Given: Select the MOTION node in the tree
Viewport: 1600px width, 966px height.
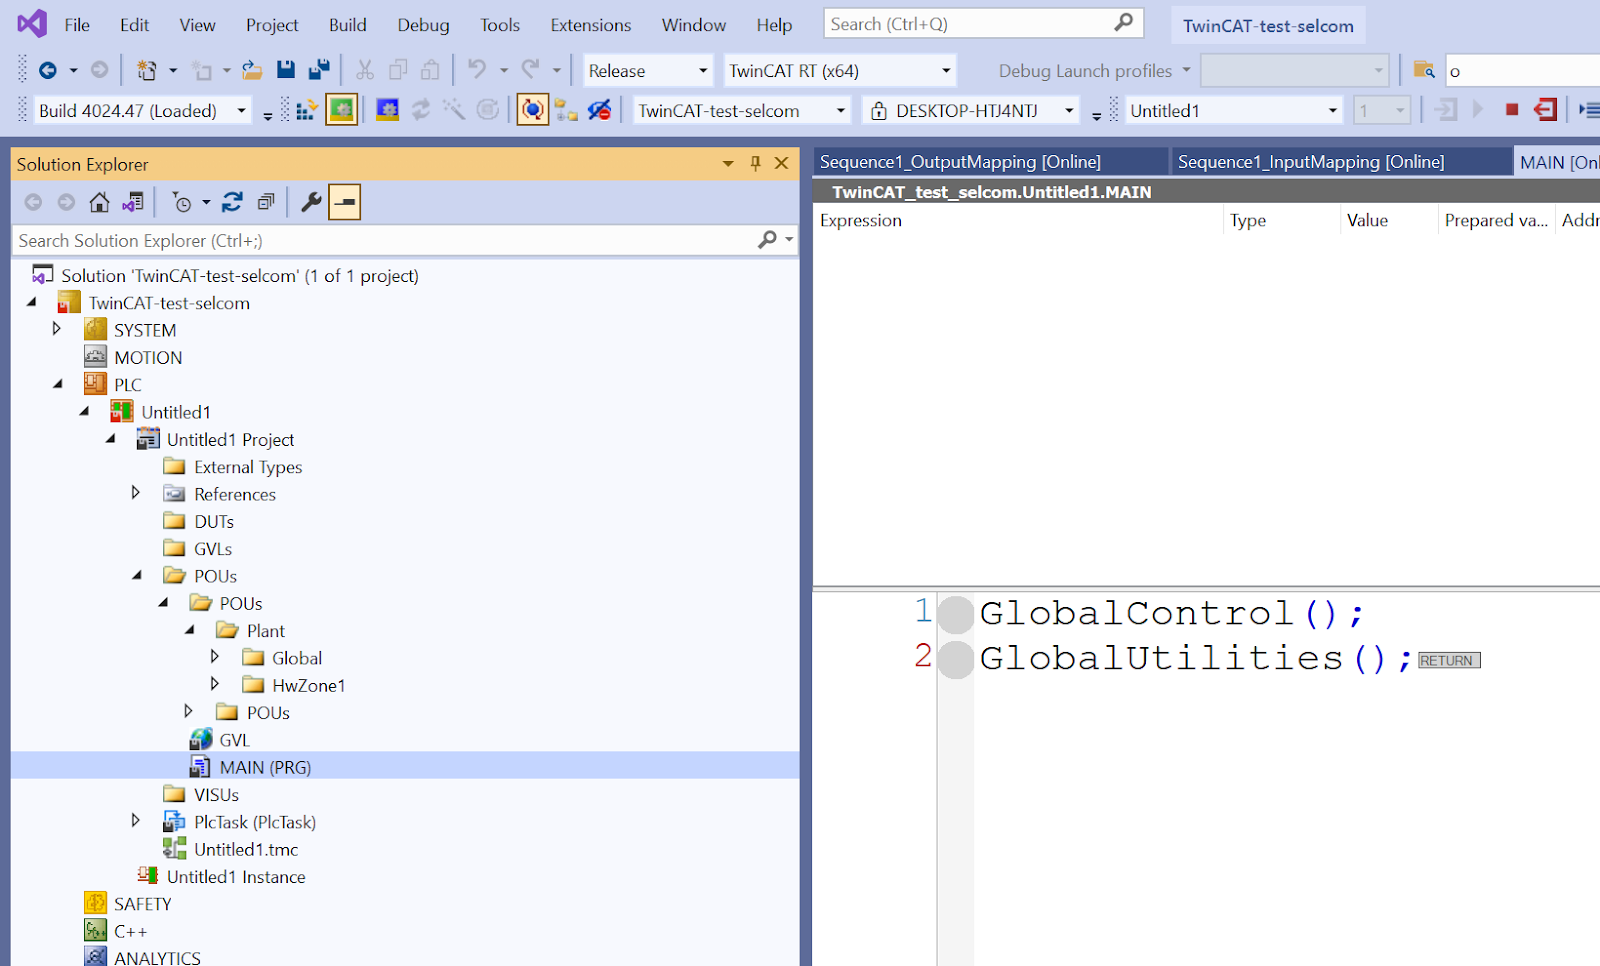Looking at the screenshot, I should click(x=148, y=357).
